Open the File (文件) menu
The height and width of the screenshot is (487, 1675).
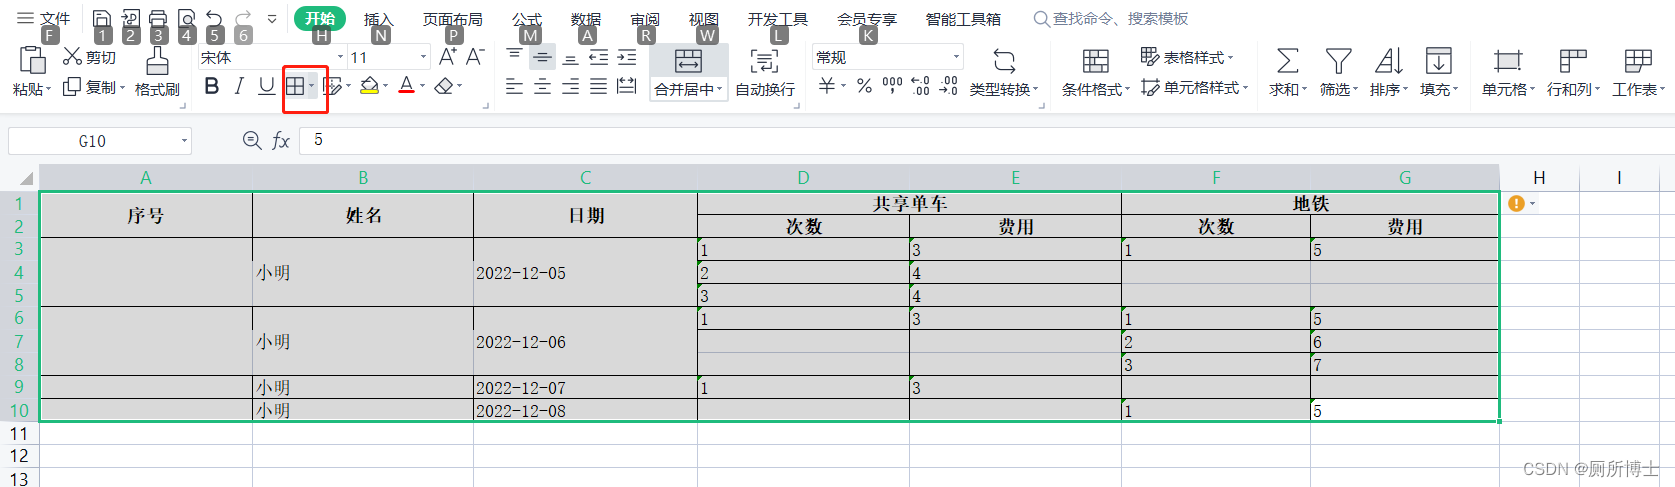(44, 18)
